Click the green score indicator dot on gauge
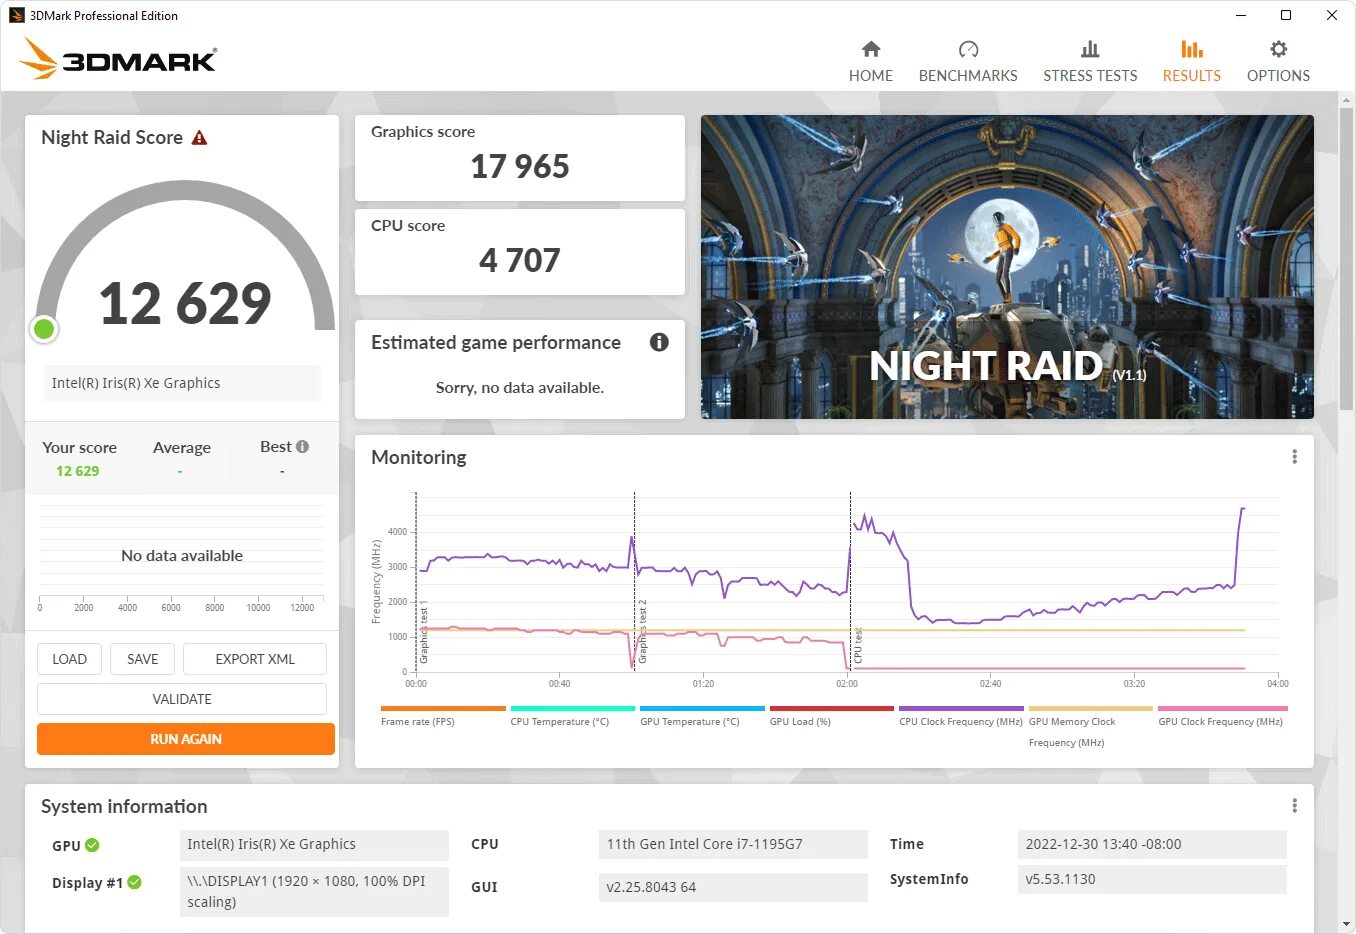 [44, 328]
